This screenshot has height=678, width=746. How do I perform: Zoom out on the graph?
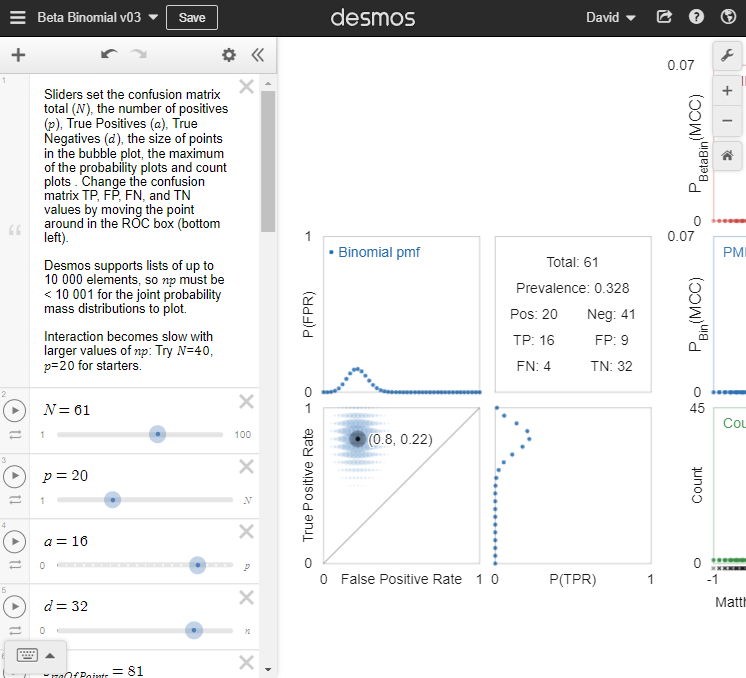[727, 121]
